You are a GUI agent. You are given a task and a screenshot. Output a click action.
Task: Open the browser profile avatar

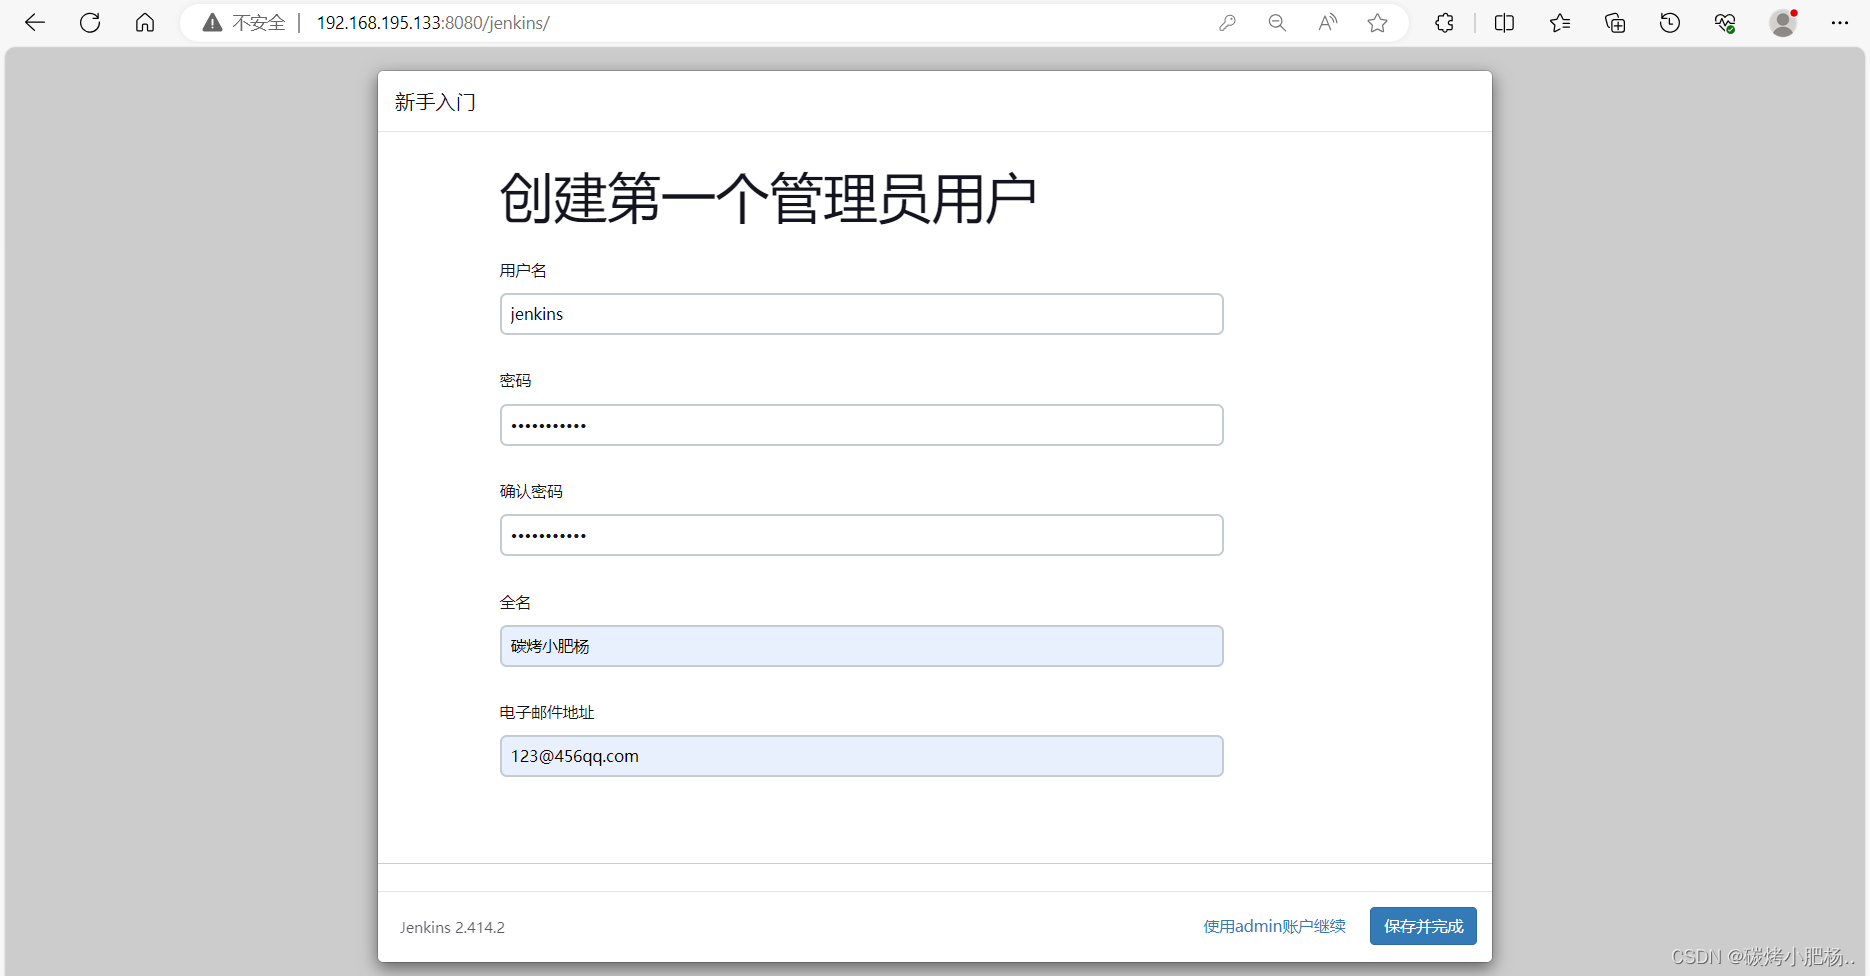click(x=1783, y=22)
